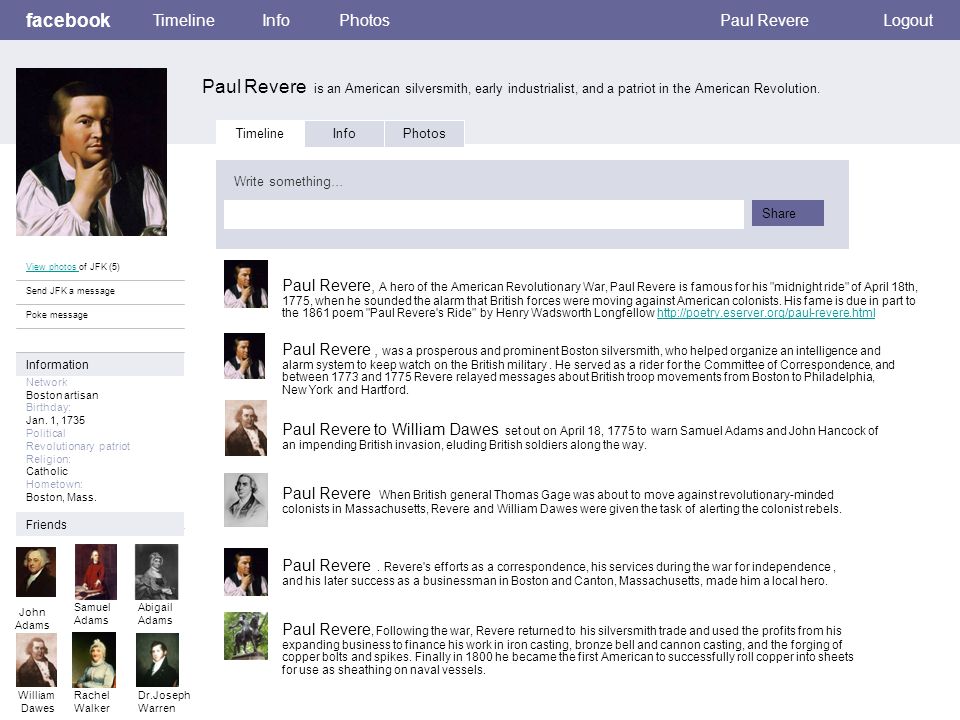The image size is (960, 720).
Task: Click the Write something input field
Action: coord(484,214)
